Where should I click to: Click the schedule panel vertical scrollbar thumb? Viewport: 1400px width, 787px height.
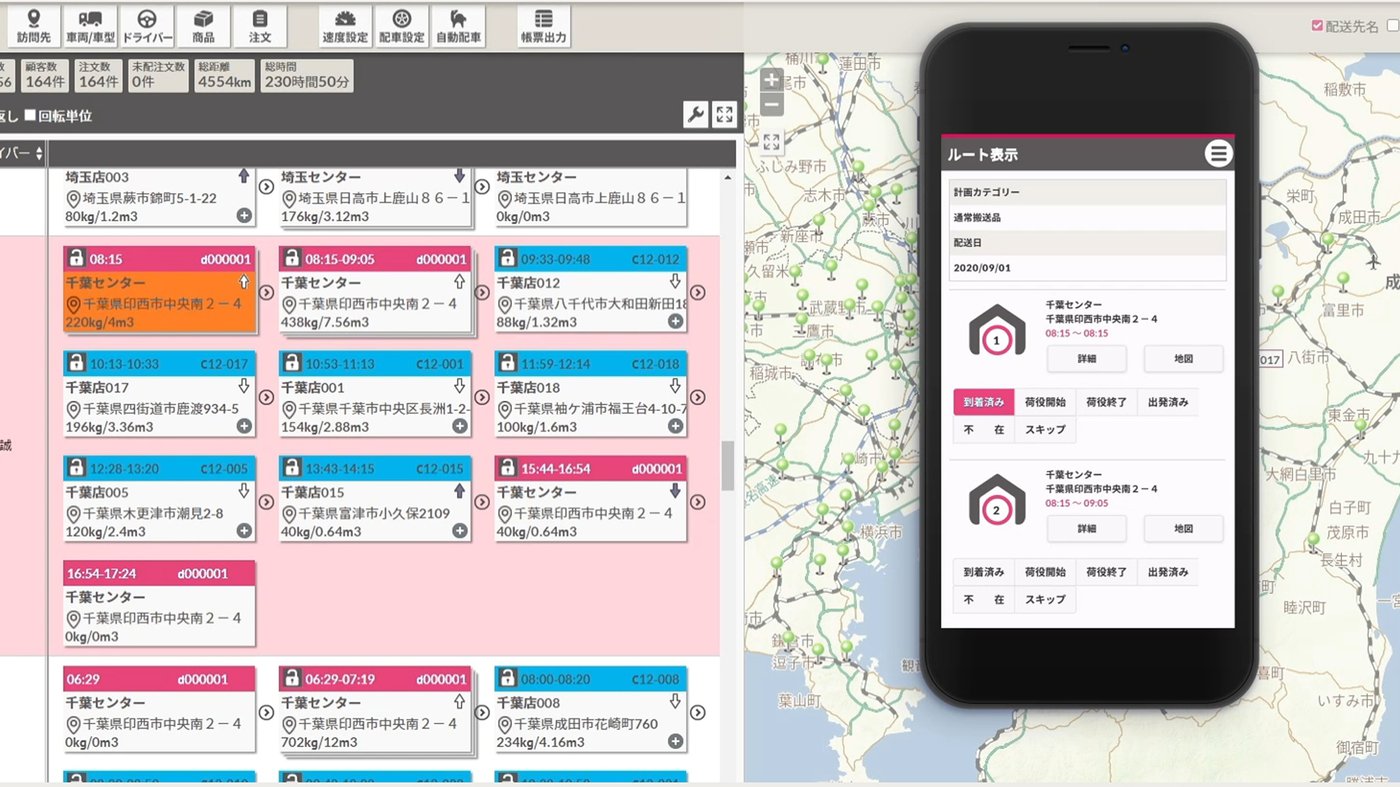click(728, 466)
